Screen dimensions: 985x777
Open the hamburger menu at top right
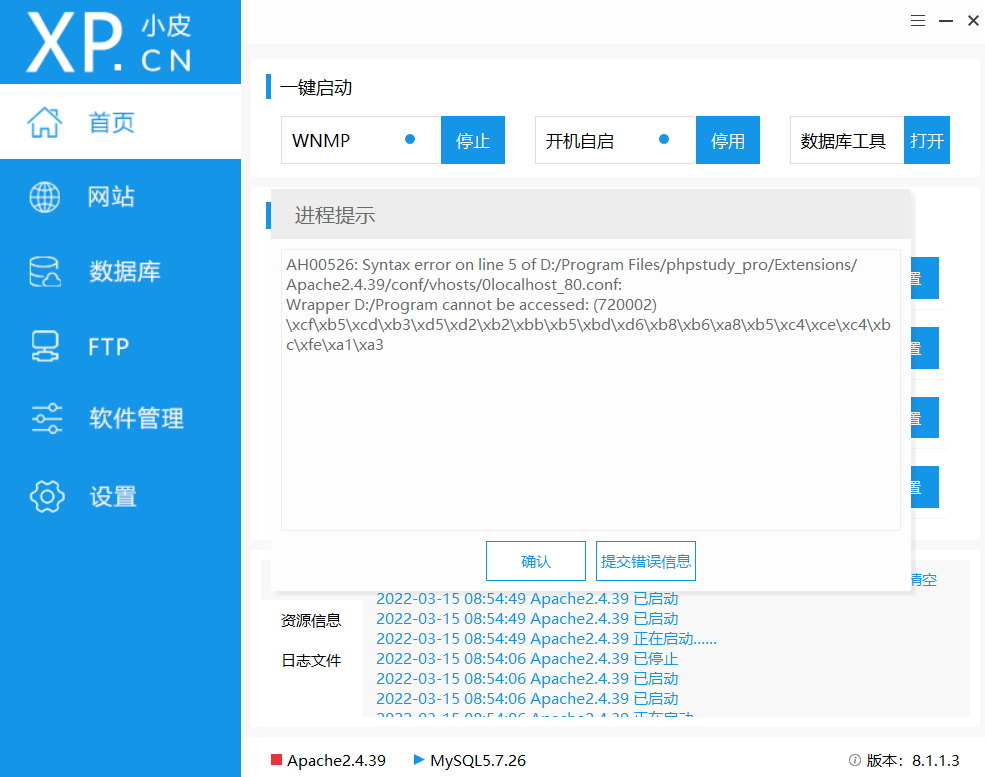pos(917,20)
